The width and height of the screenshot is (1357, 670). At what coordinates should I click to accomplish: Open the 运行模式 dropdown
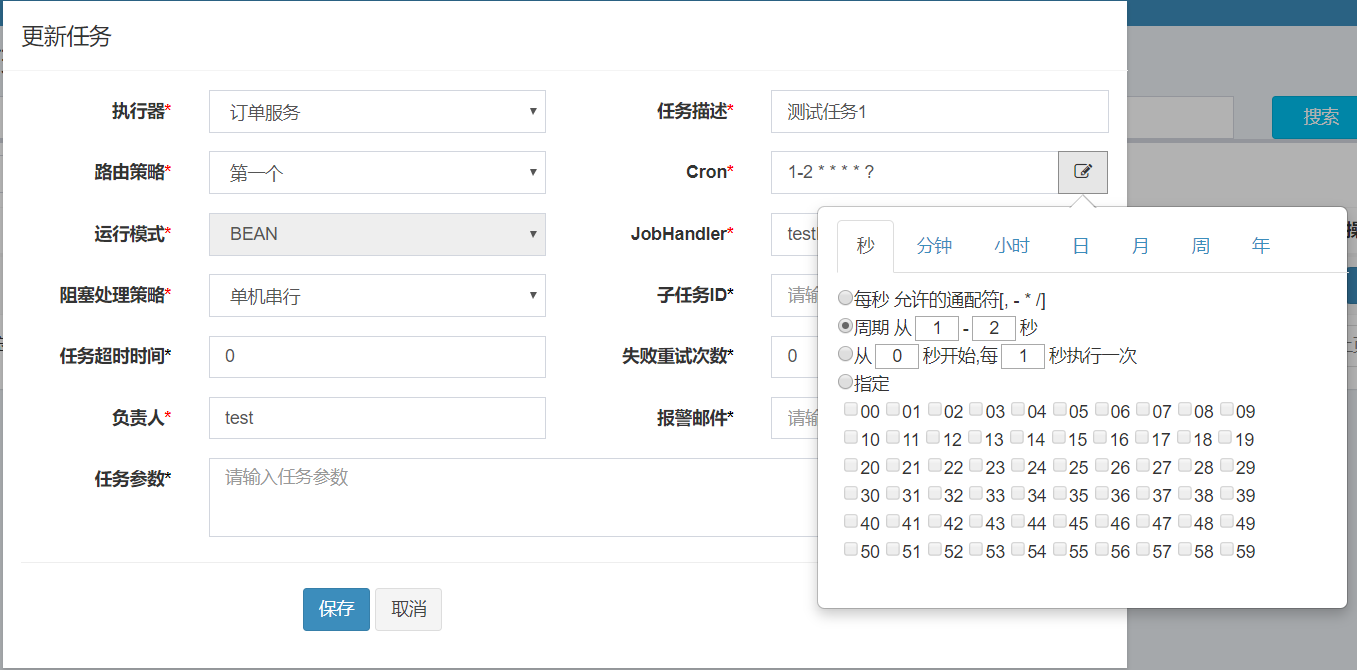(x=377, y=234)
